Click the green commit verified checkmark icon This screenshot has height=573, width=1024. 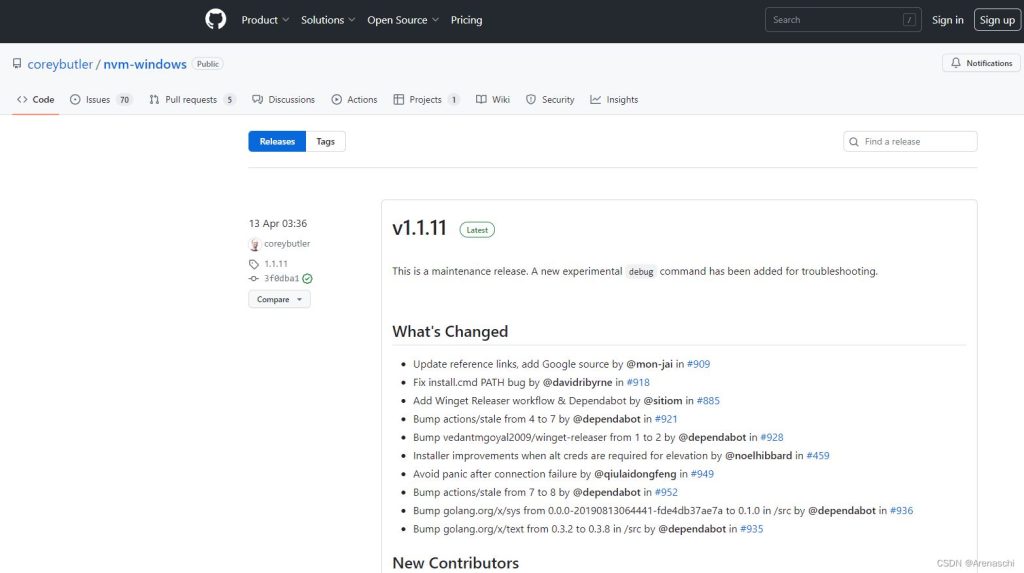307,279
